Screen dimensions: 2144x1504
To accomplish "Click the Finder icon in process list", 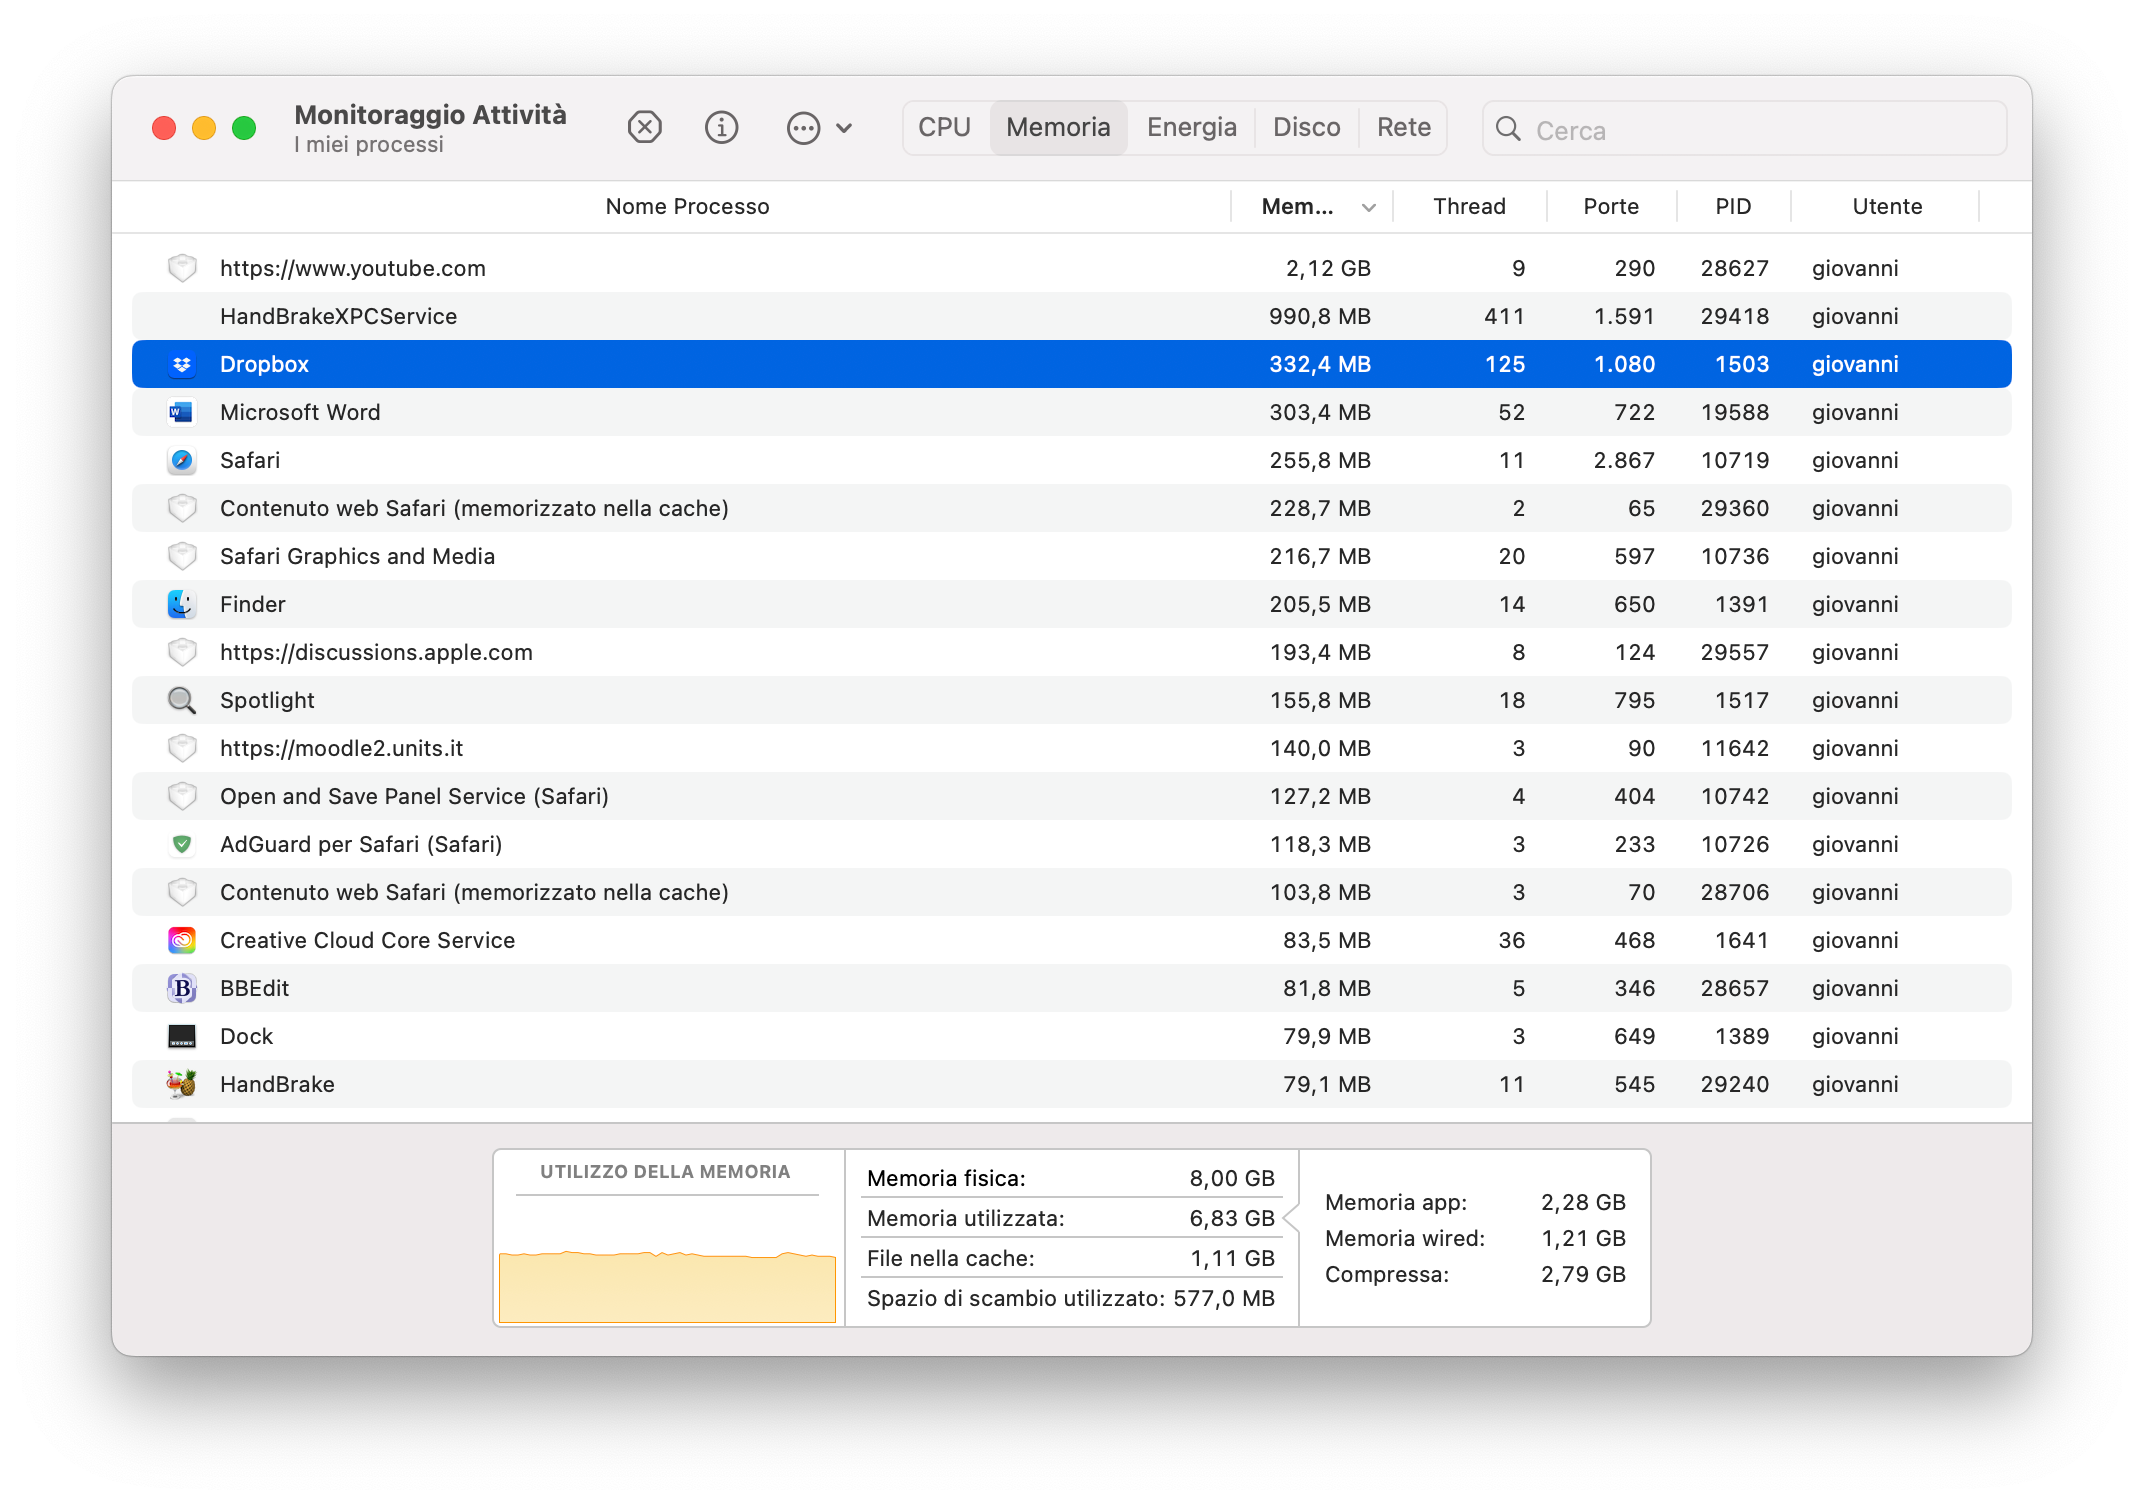I will (182, 604).
